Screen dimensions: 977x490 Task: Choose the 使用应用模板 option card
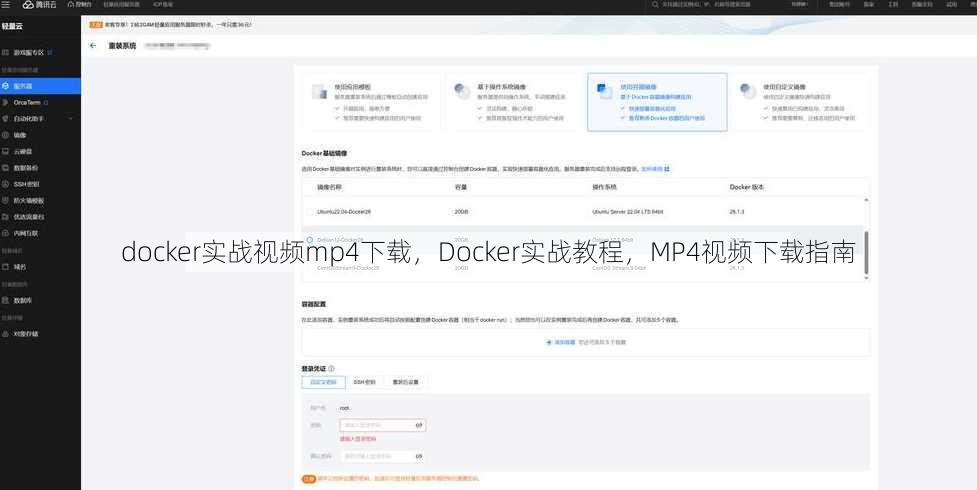[371, 102]
